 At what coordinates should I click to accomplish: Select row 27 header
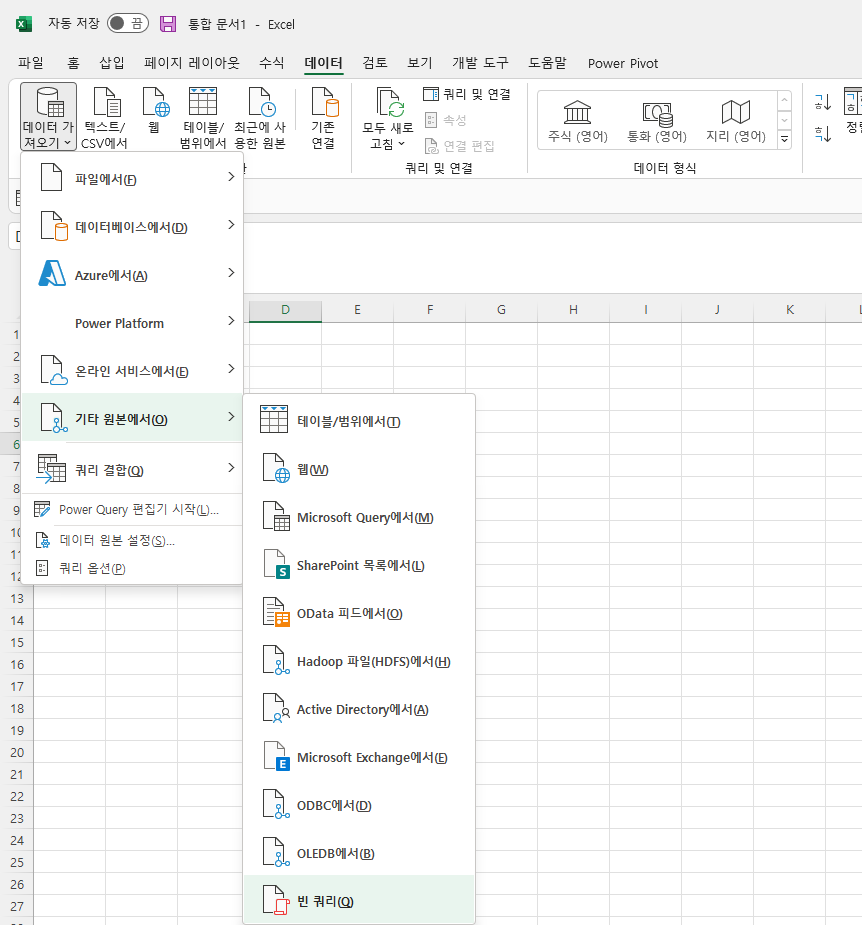18,906
